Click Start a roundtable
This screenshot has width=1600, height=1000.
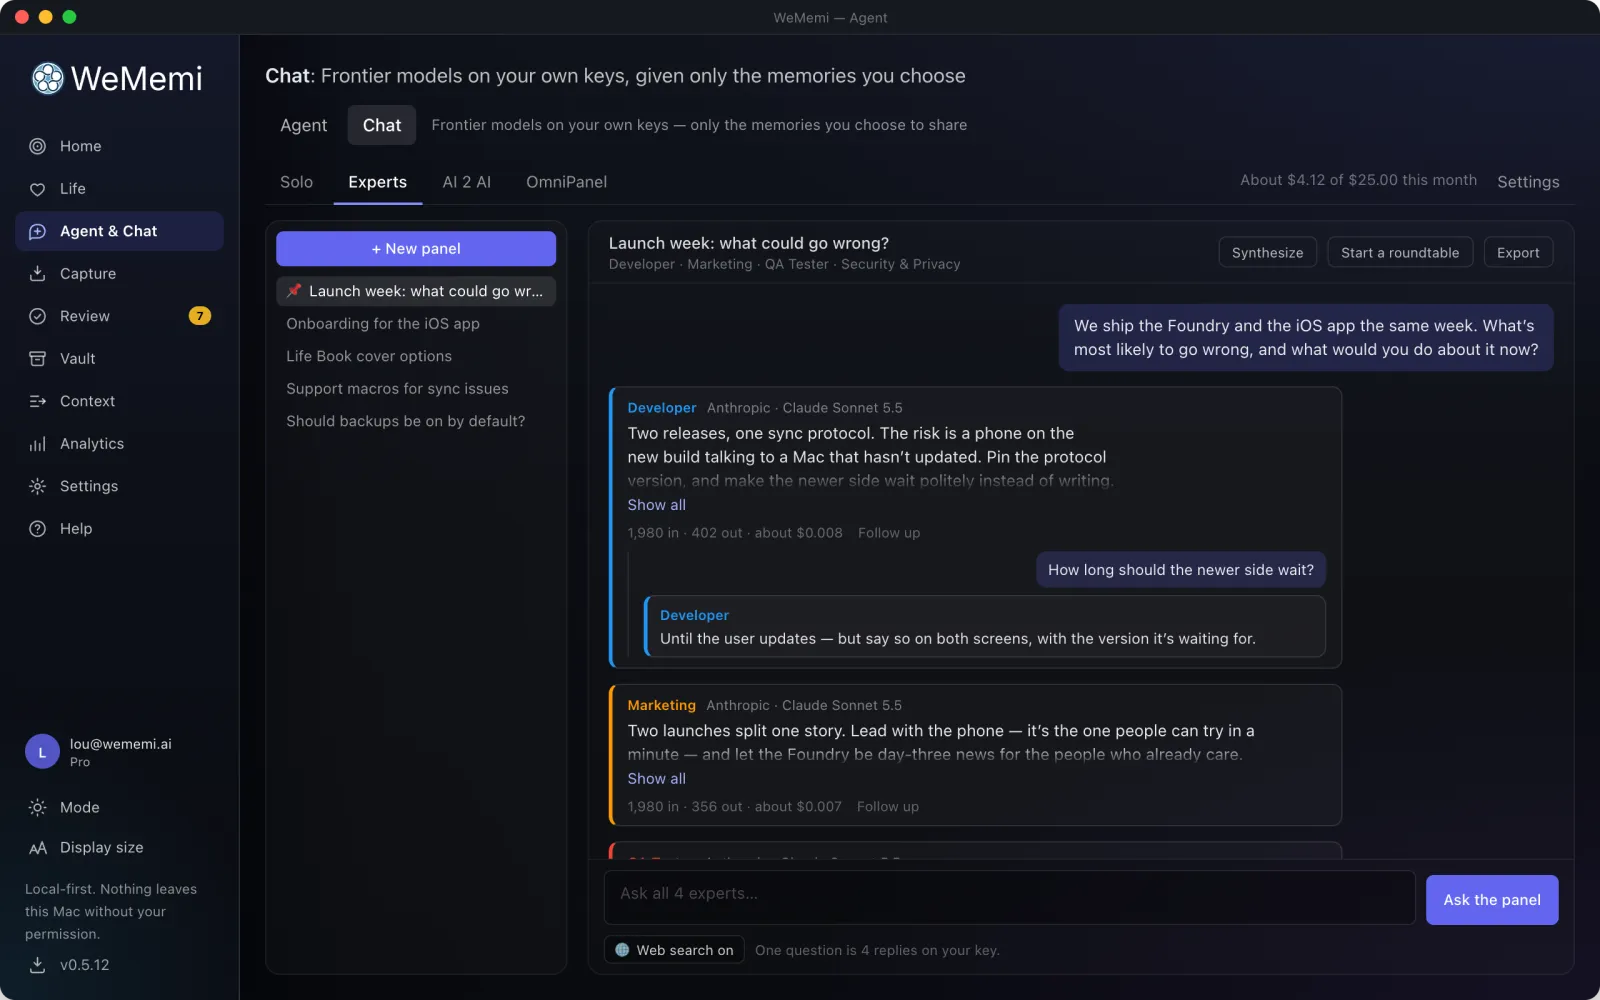pos(1400,253)
